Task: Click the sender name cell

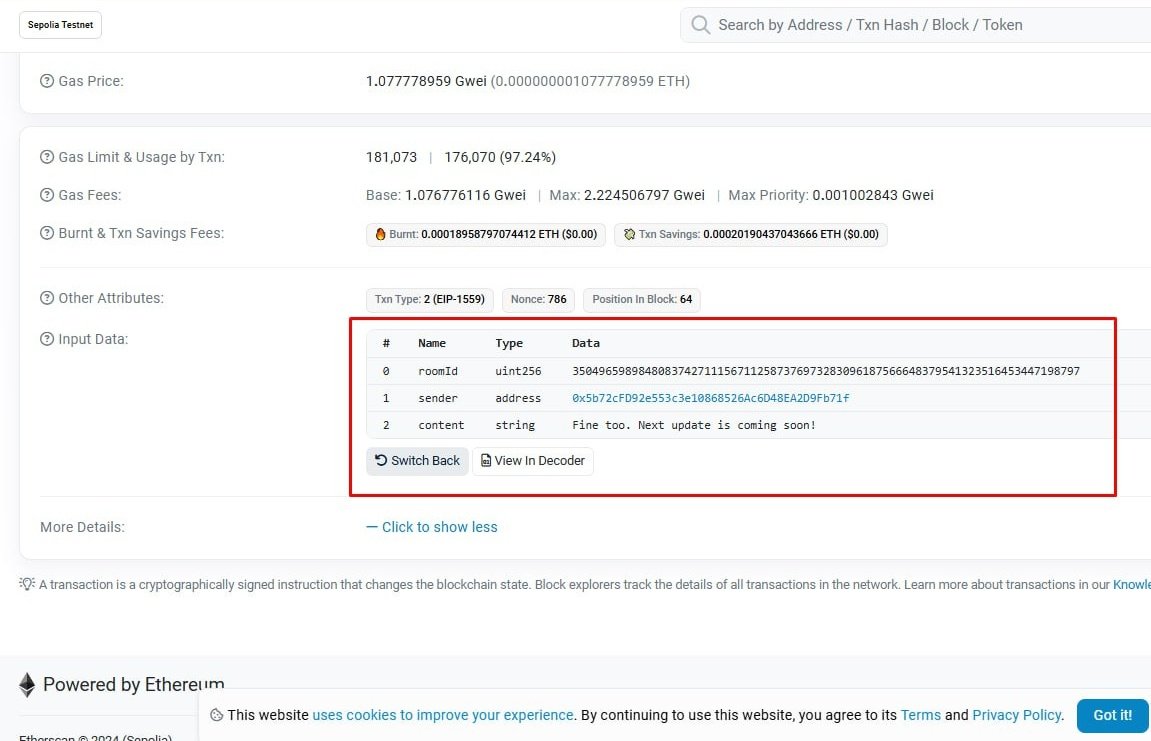Action: [x=437, y=398]
